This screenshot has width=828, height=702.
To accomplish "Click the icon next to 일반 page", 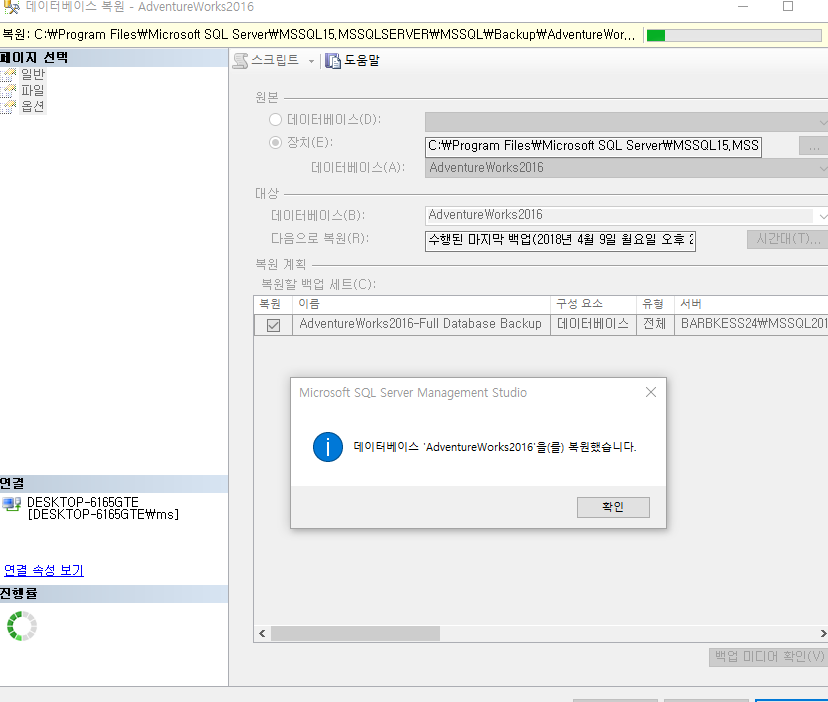I will pos(8,75).
